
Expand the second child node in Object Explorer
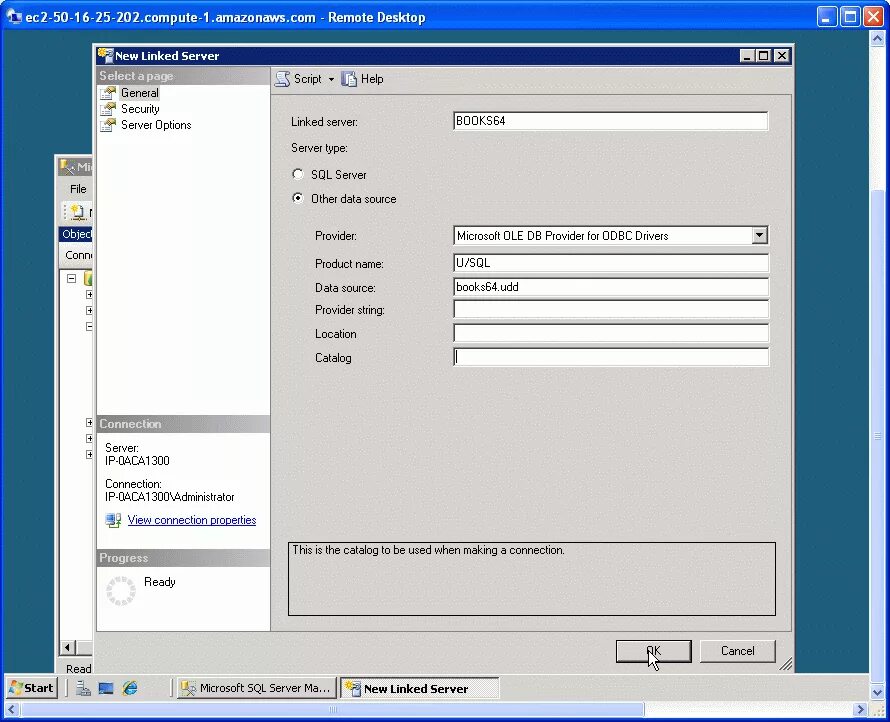pos(89,310)
